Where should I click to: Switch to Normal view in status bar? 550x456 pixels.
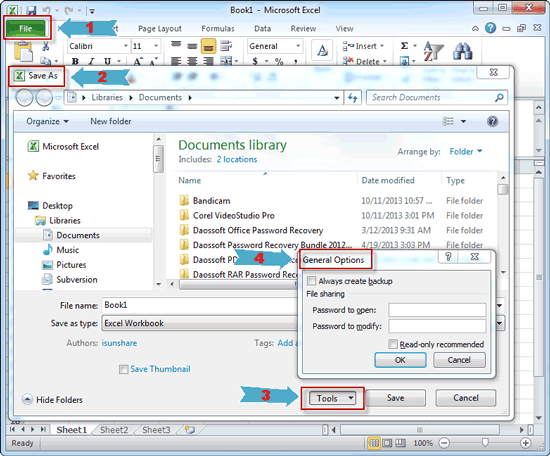pyautogui.click(x=374, y=443)
